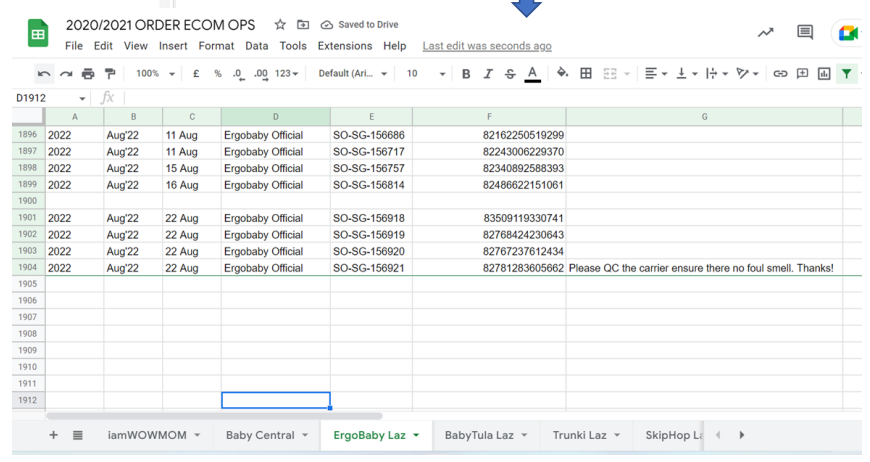Screen dimensions: 870x462
Task: Open the Edit menu
Action: tap(103, 46)
